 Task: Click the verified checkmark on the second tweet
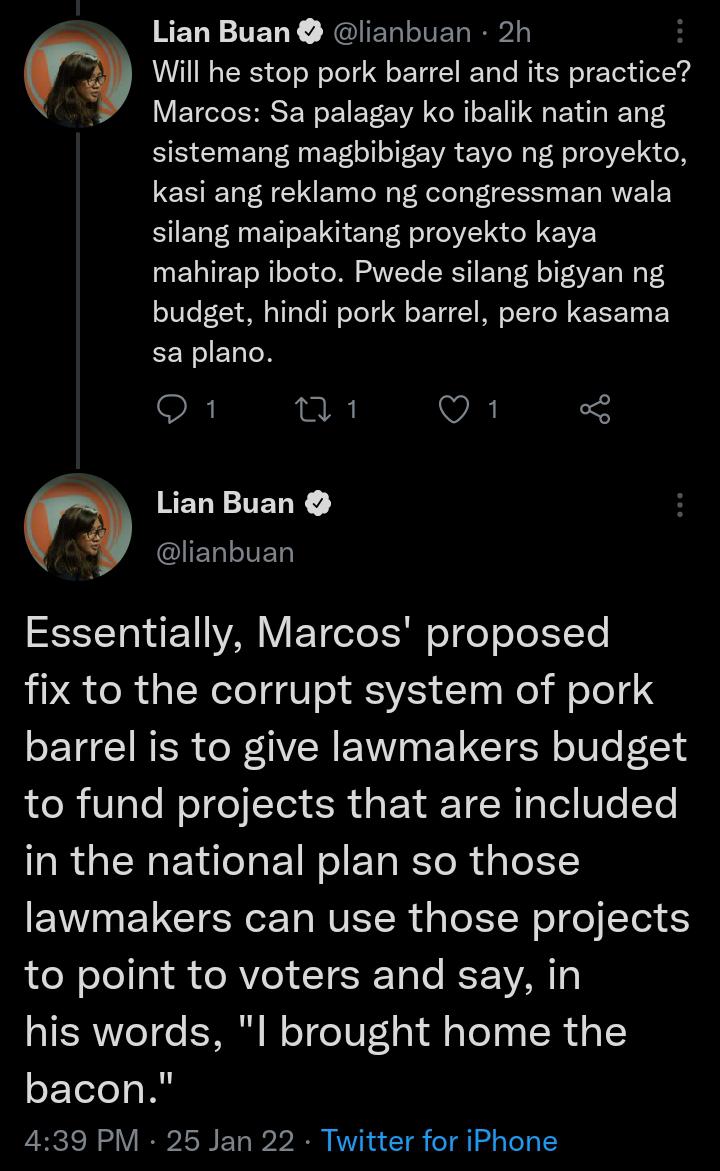point(319,503)
